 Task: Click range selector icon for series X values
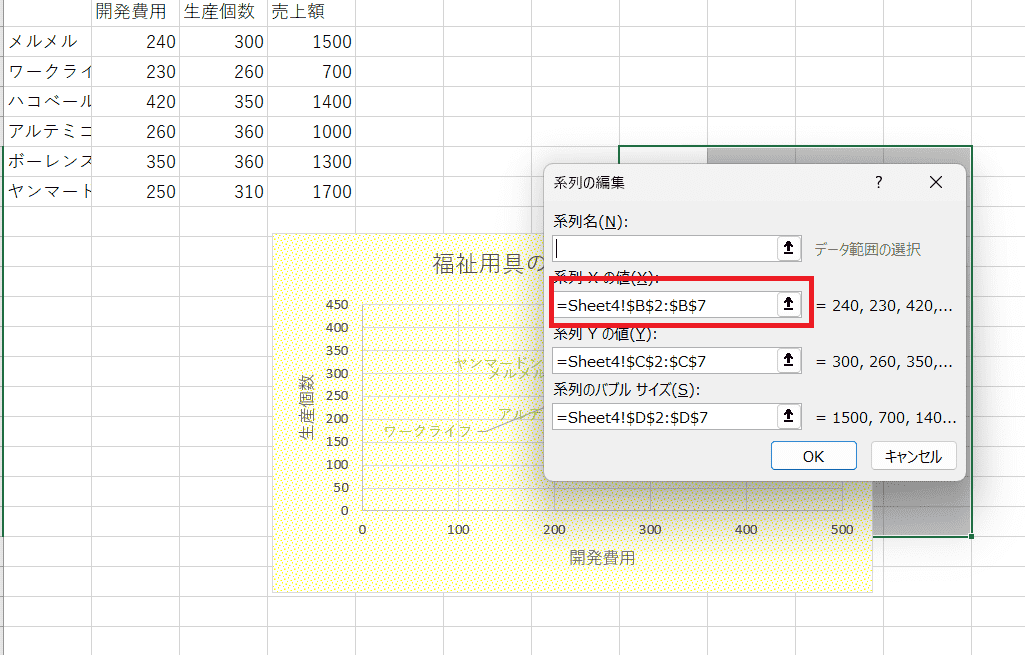click(x=789, y=304)
